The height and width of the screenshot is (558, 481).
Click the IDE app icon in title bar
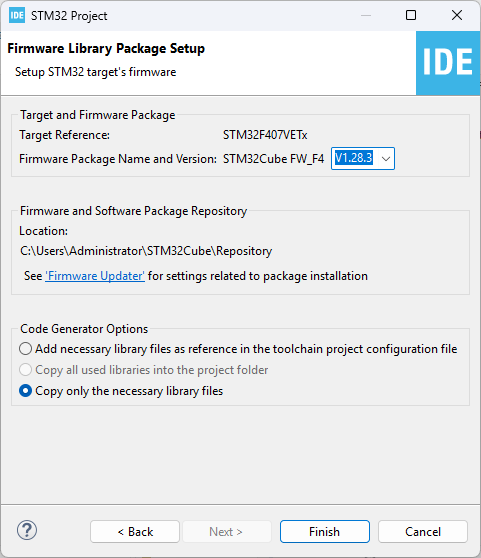17,15
